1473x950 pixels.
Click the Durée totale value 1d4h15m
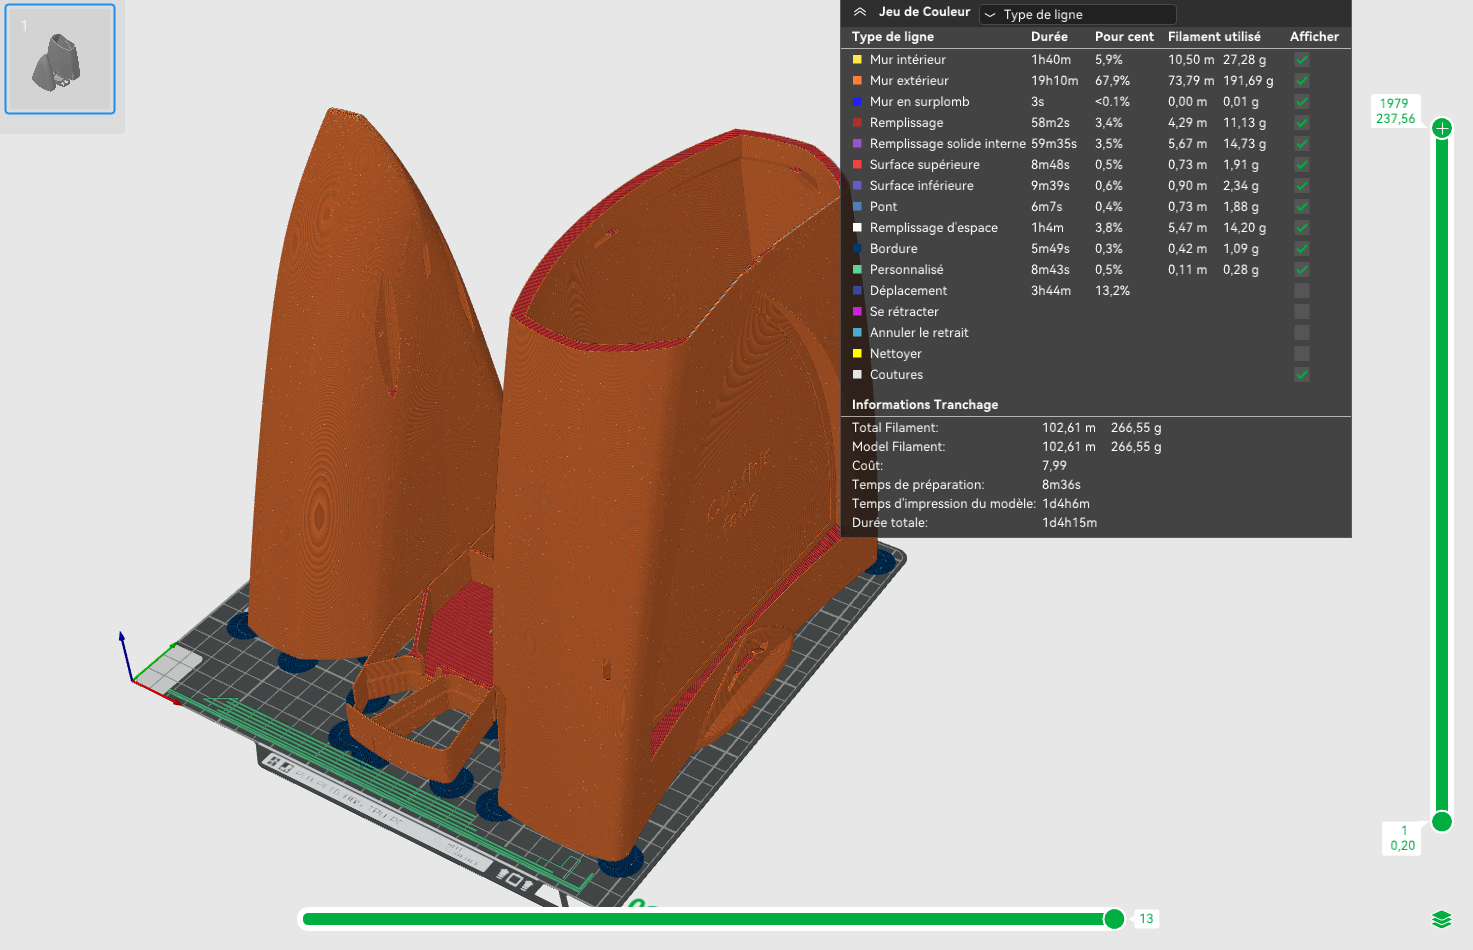(1069, 523)
